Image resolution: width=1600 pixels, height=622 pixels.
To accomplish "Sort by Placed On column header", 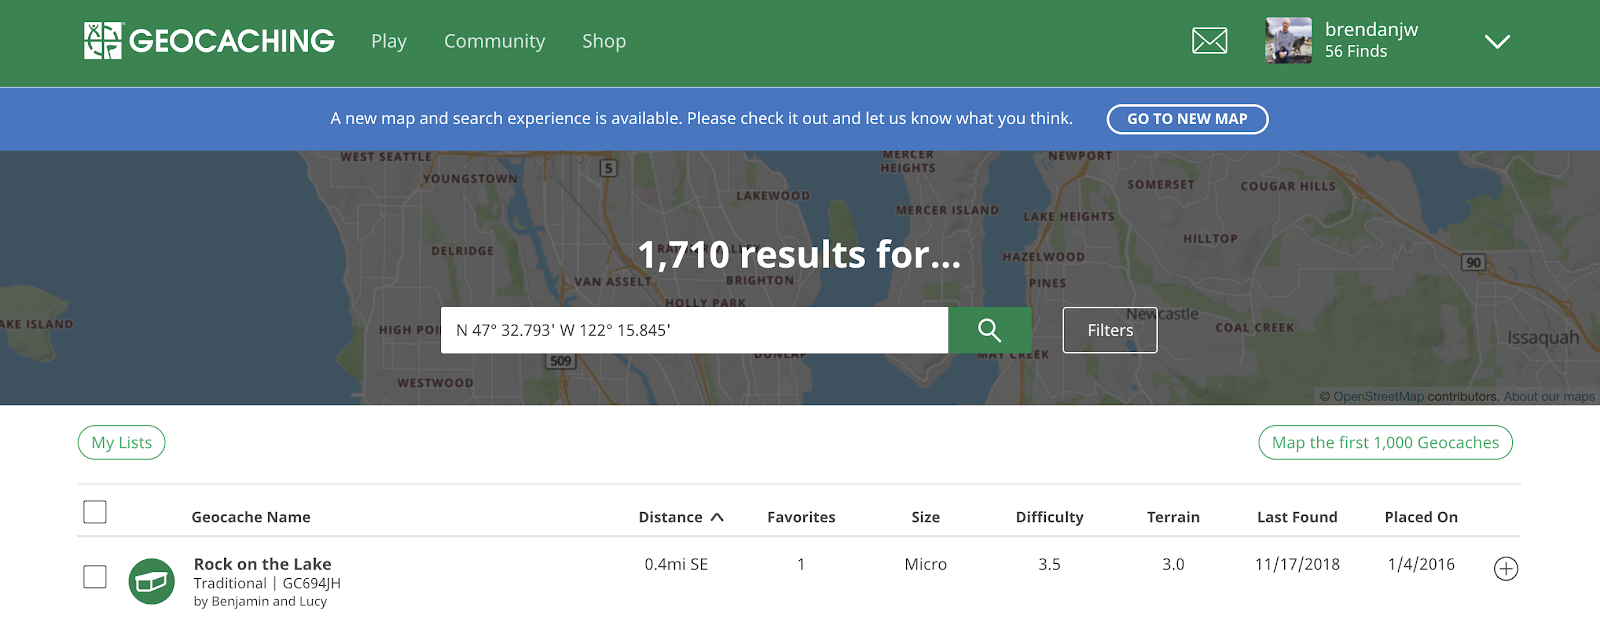I will (x=1421, y=517).
